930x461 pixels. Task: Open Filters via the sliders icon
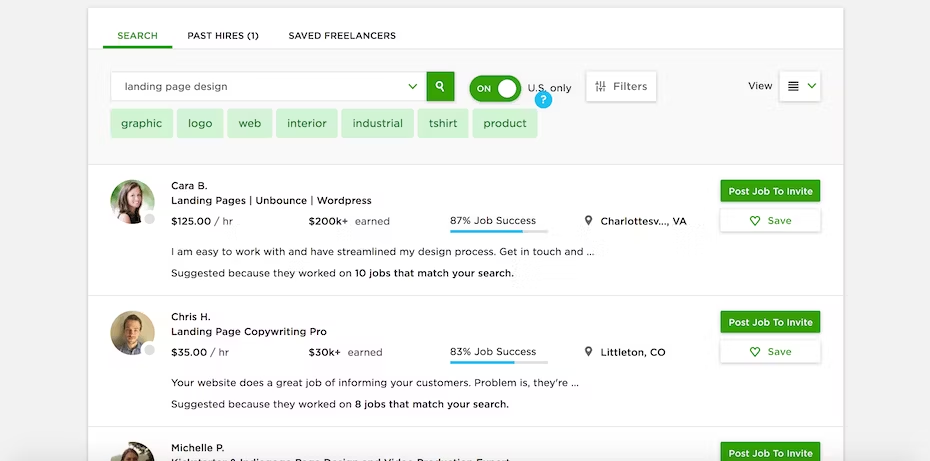pyautogui.click(x=600, y=87)
